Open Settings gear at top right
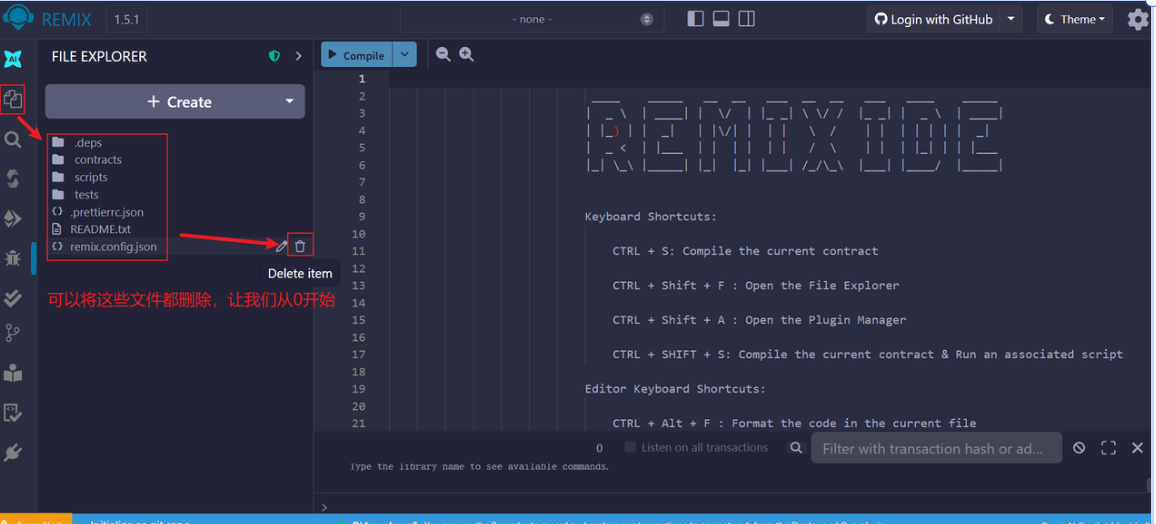The image size is (1156, 524). 1138,20
